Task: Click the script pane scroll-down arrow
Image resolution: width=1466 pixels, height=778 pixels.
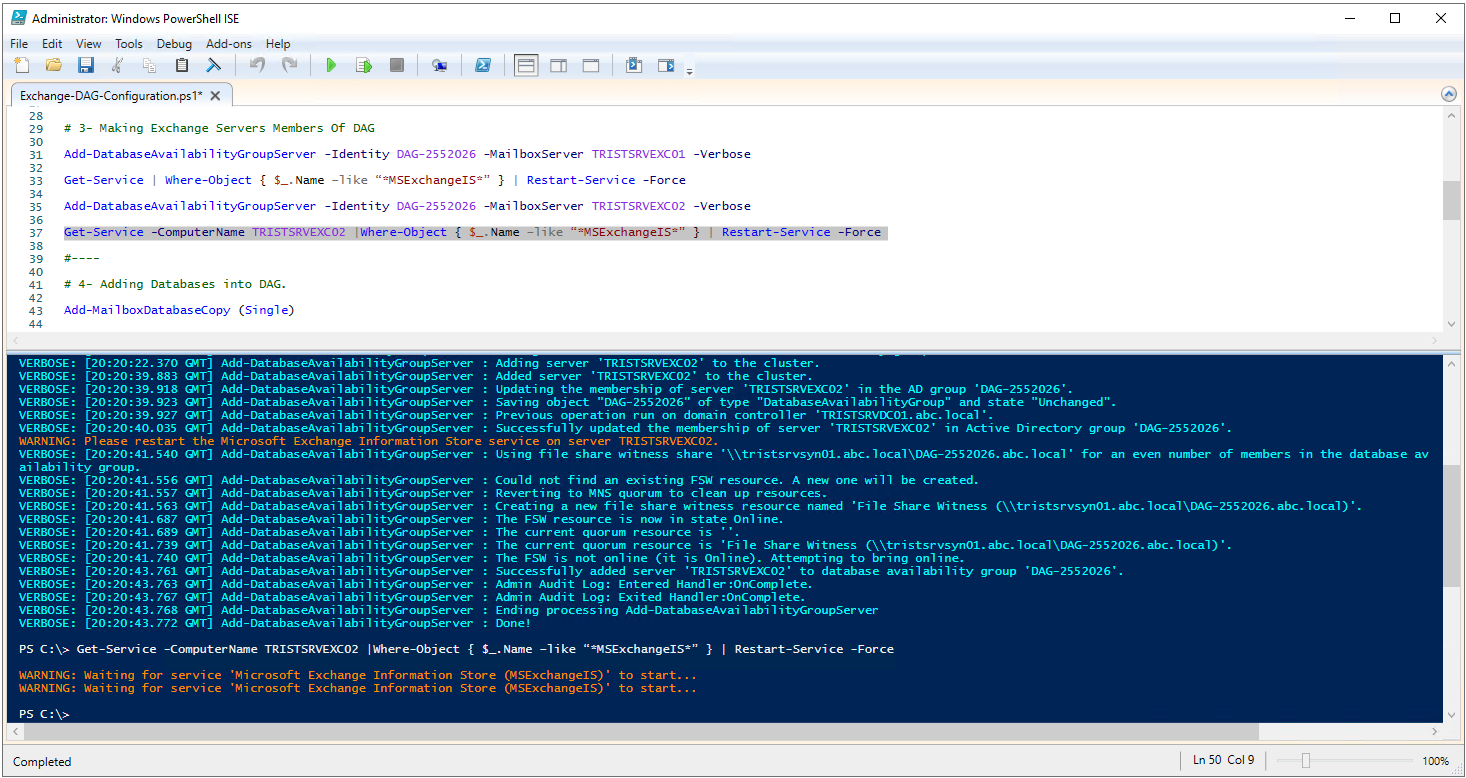Action: [1451, 323]
